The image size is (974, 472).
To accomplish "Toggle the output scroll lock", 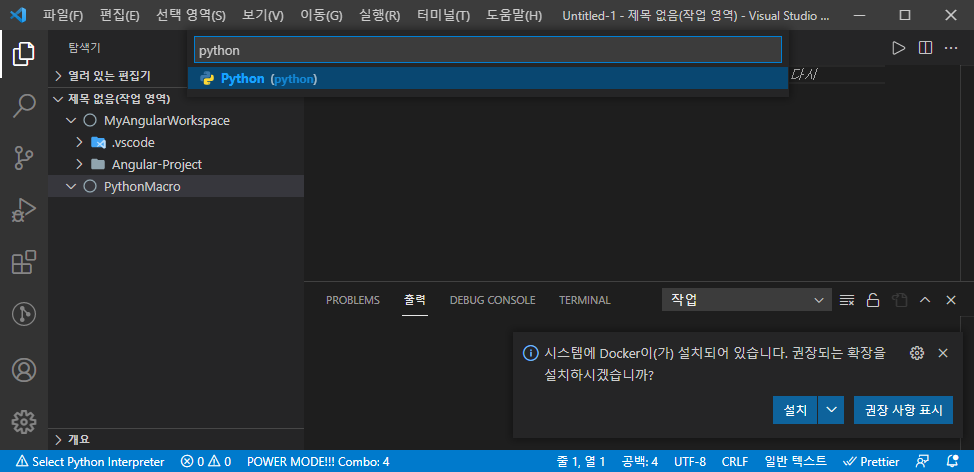I will (873, 301).
